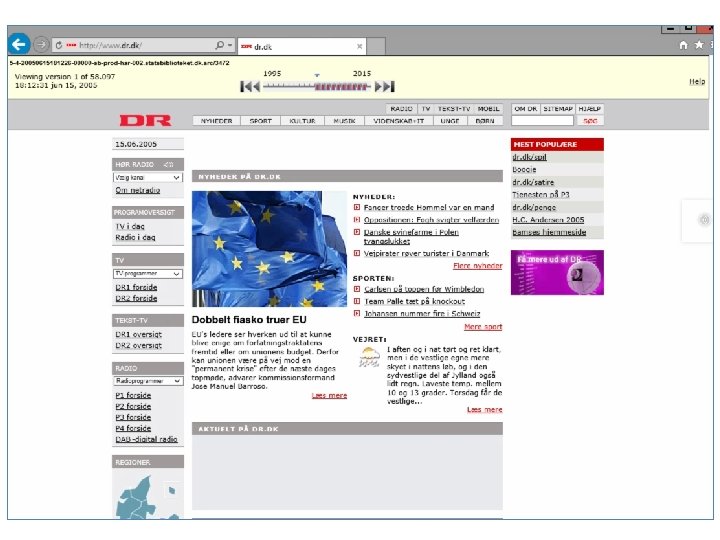Expand the Radioprogrammer dropdown
Viewport: 720px width, 540px height.
(147, 381)
